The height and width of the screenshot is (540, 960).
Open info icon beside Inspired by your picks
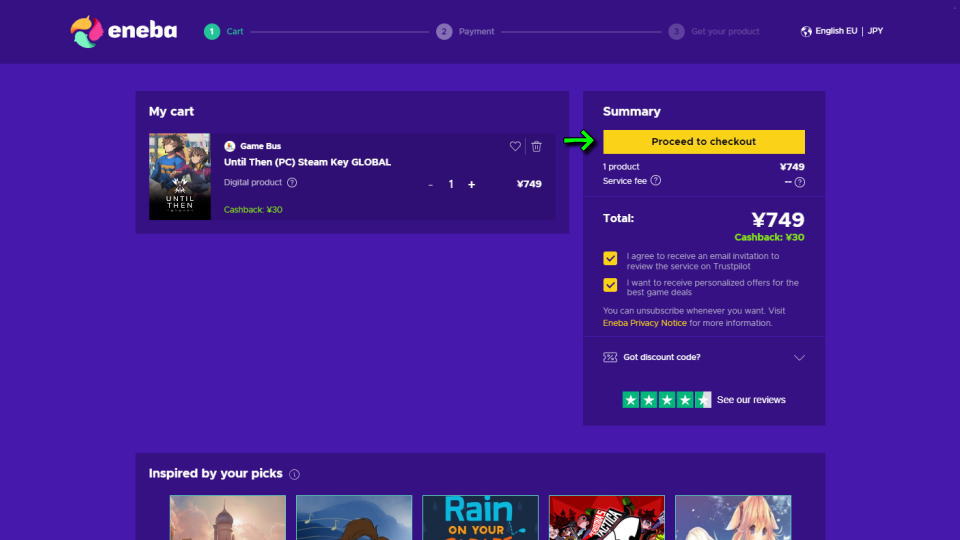(294, 474)
